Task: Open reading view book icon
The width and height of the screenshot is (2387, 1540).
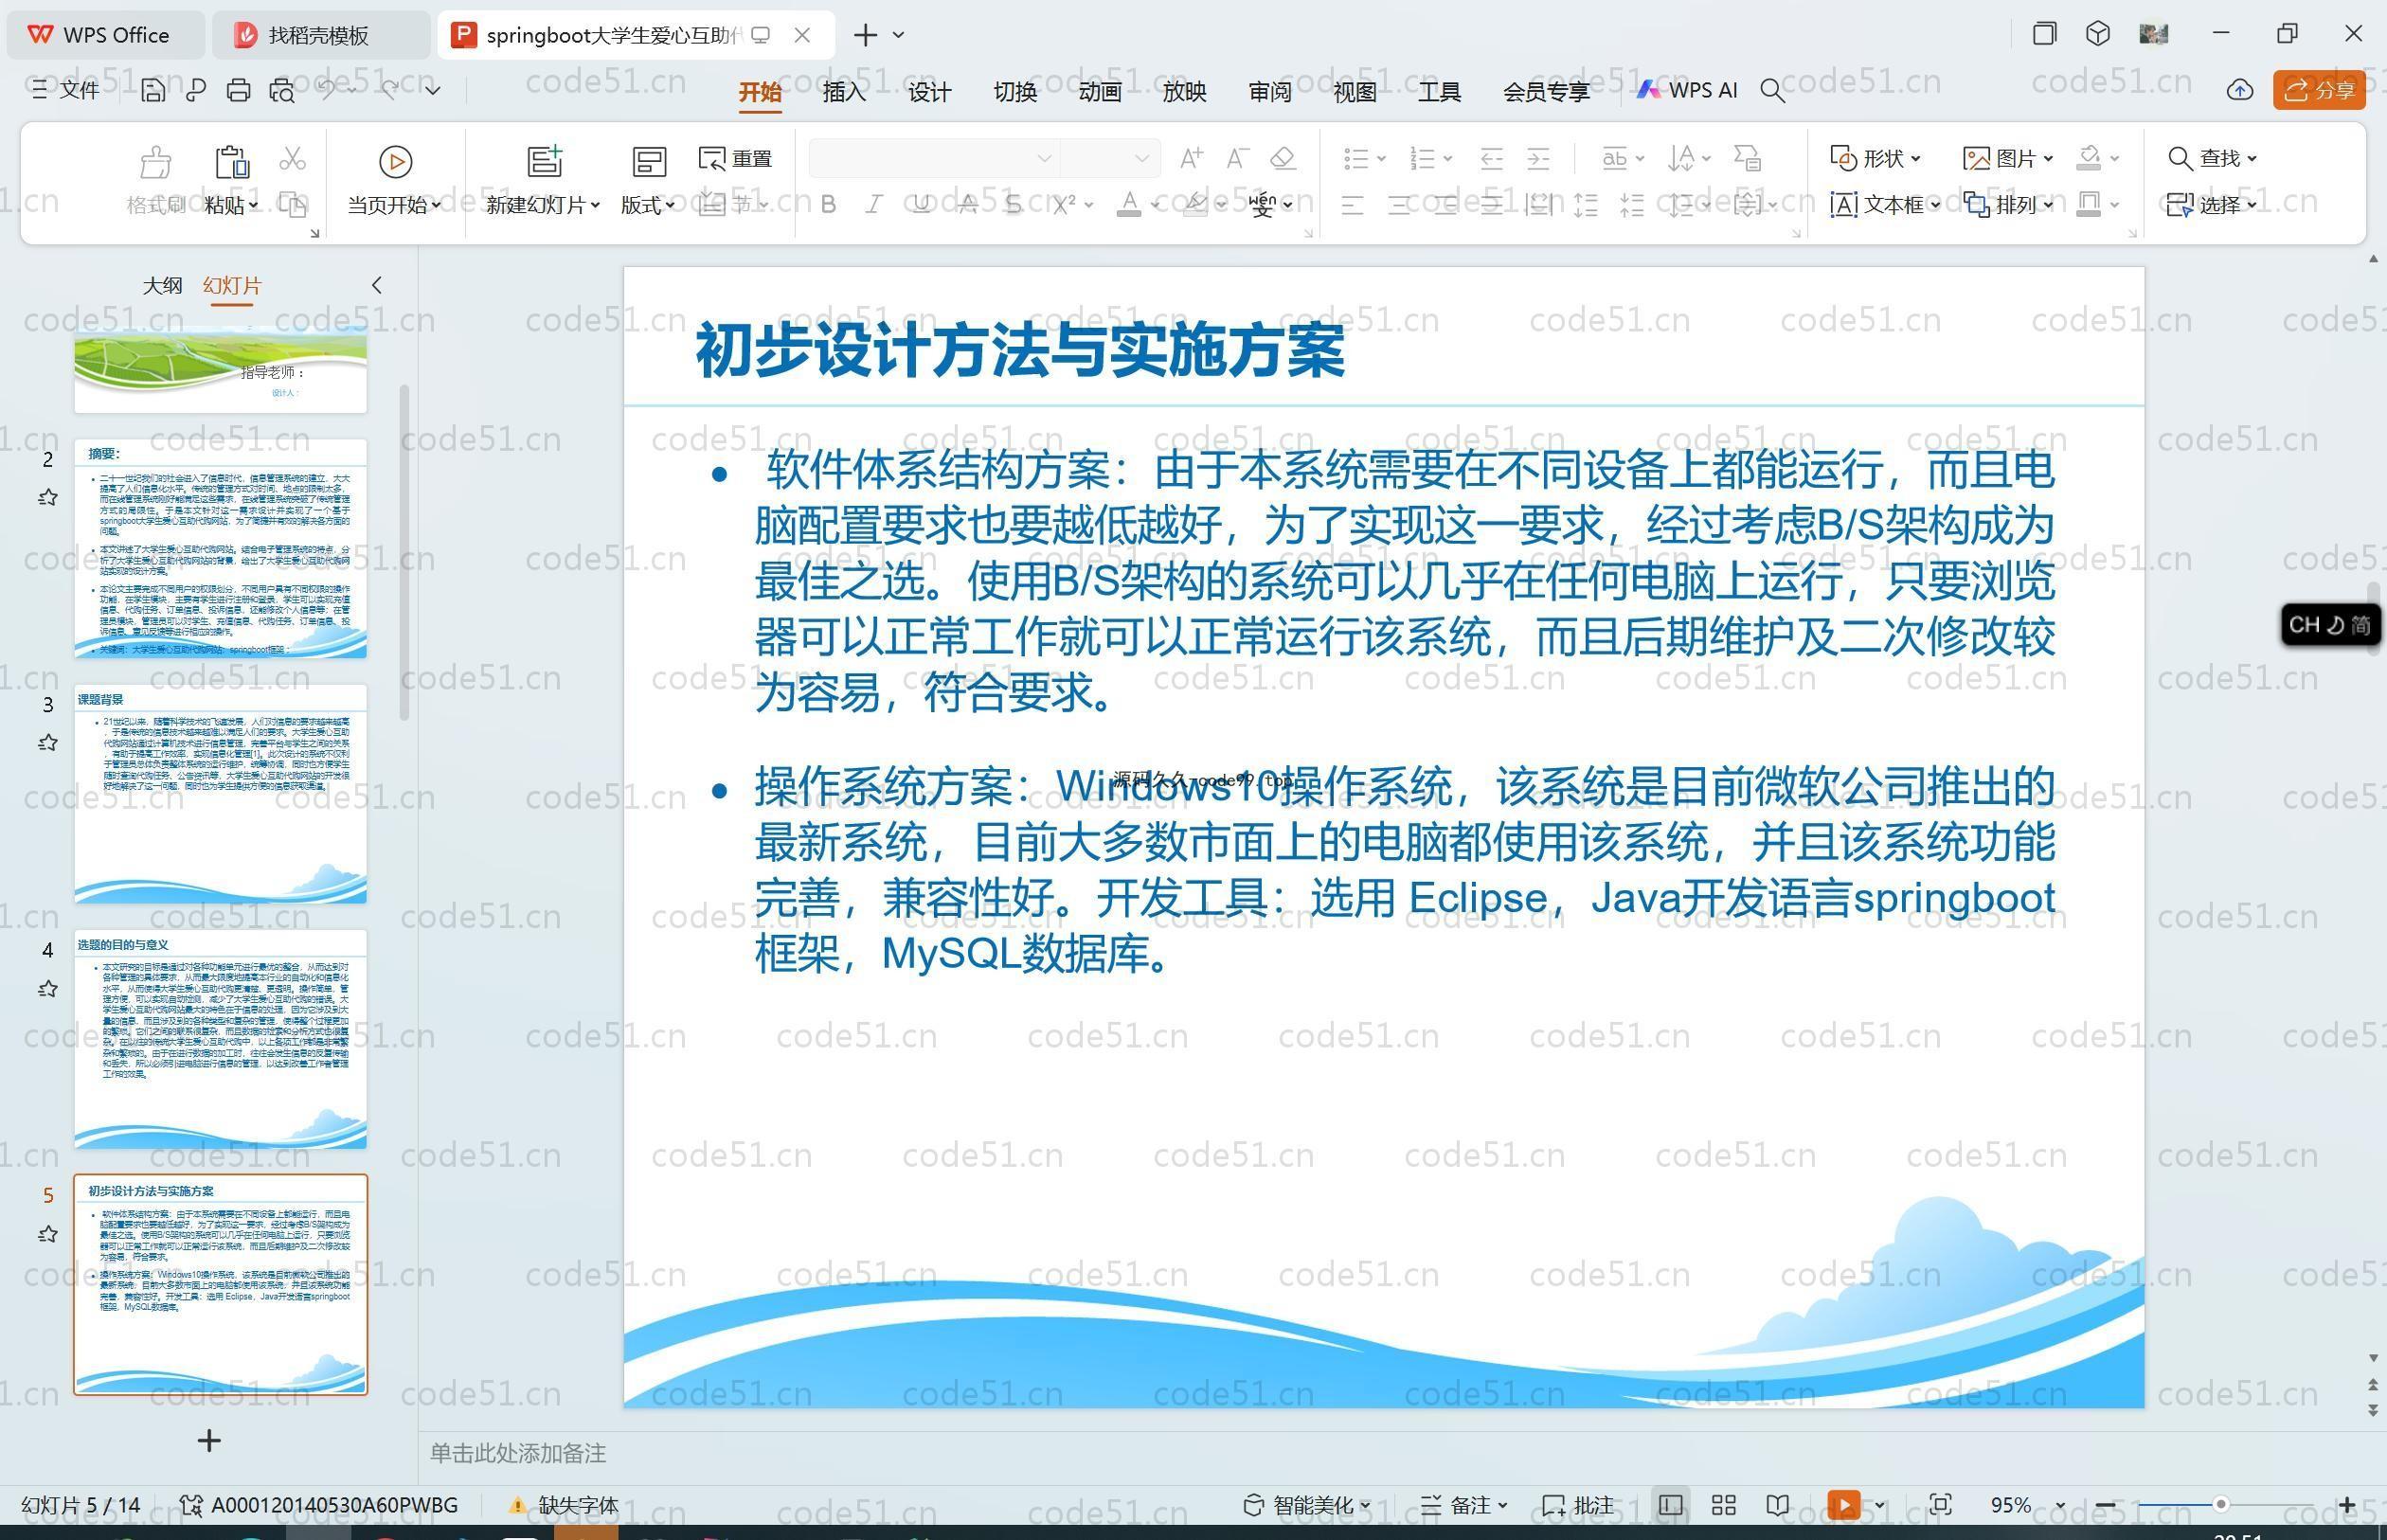Action: click(x=1777, y=1505)
